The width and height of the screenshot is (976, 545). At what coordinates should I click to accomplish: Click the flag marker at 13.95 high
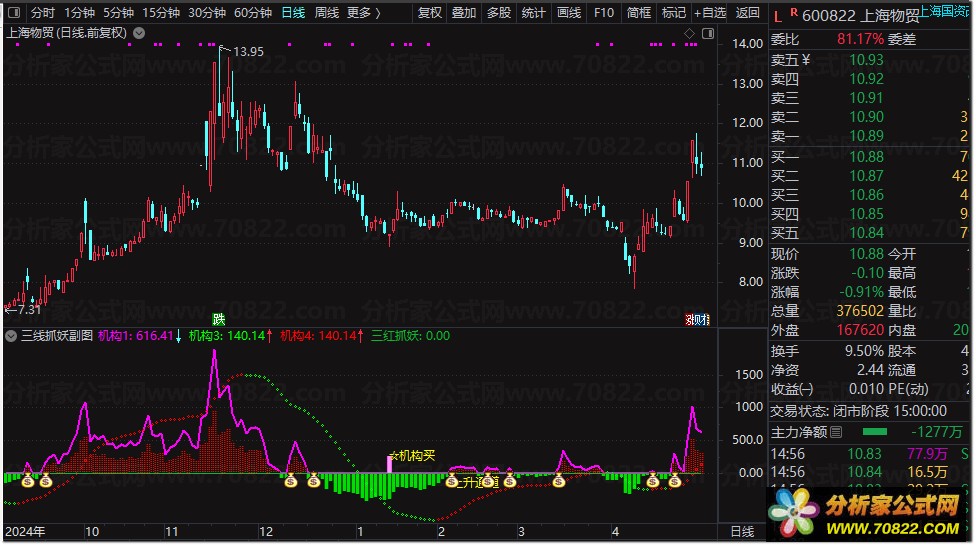pos(225,48)
